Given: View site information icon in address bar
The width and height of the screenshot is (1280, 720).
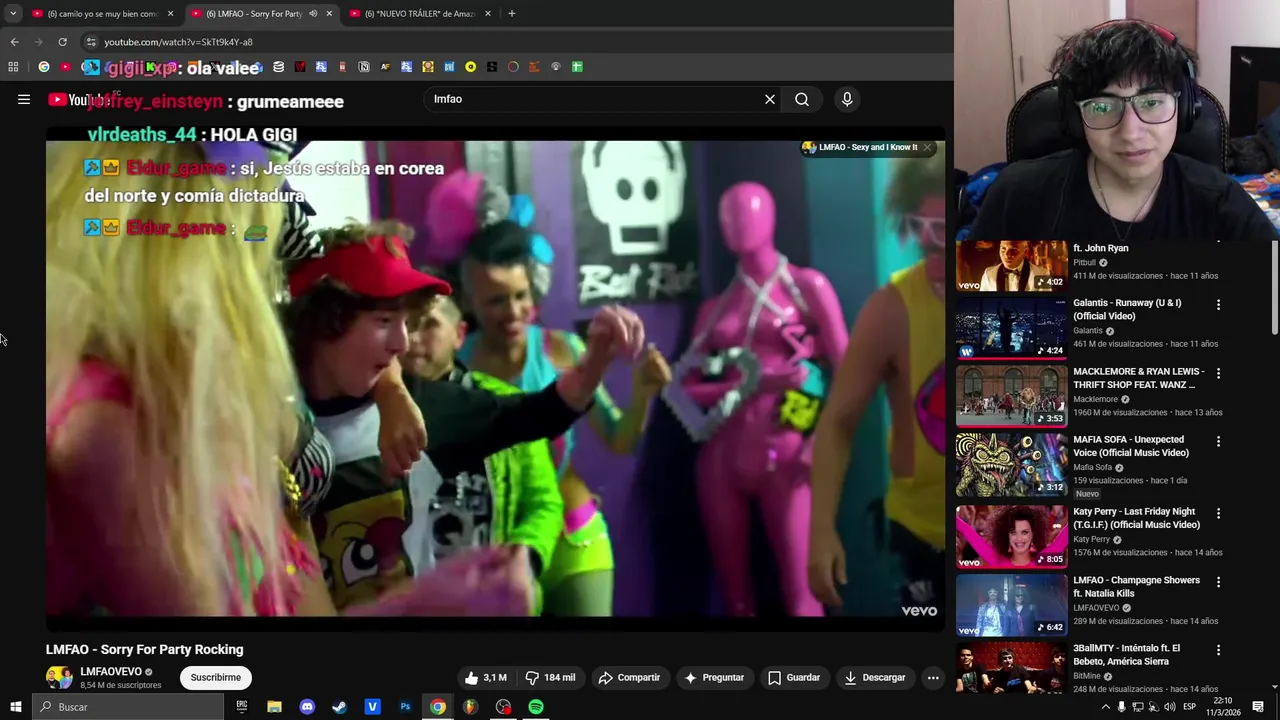Looking at the screenshot, I should (91, 42).
